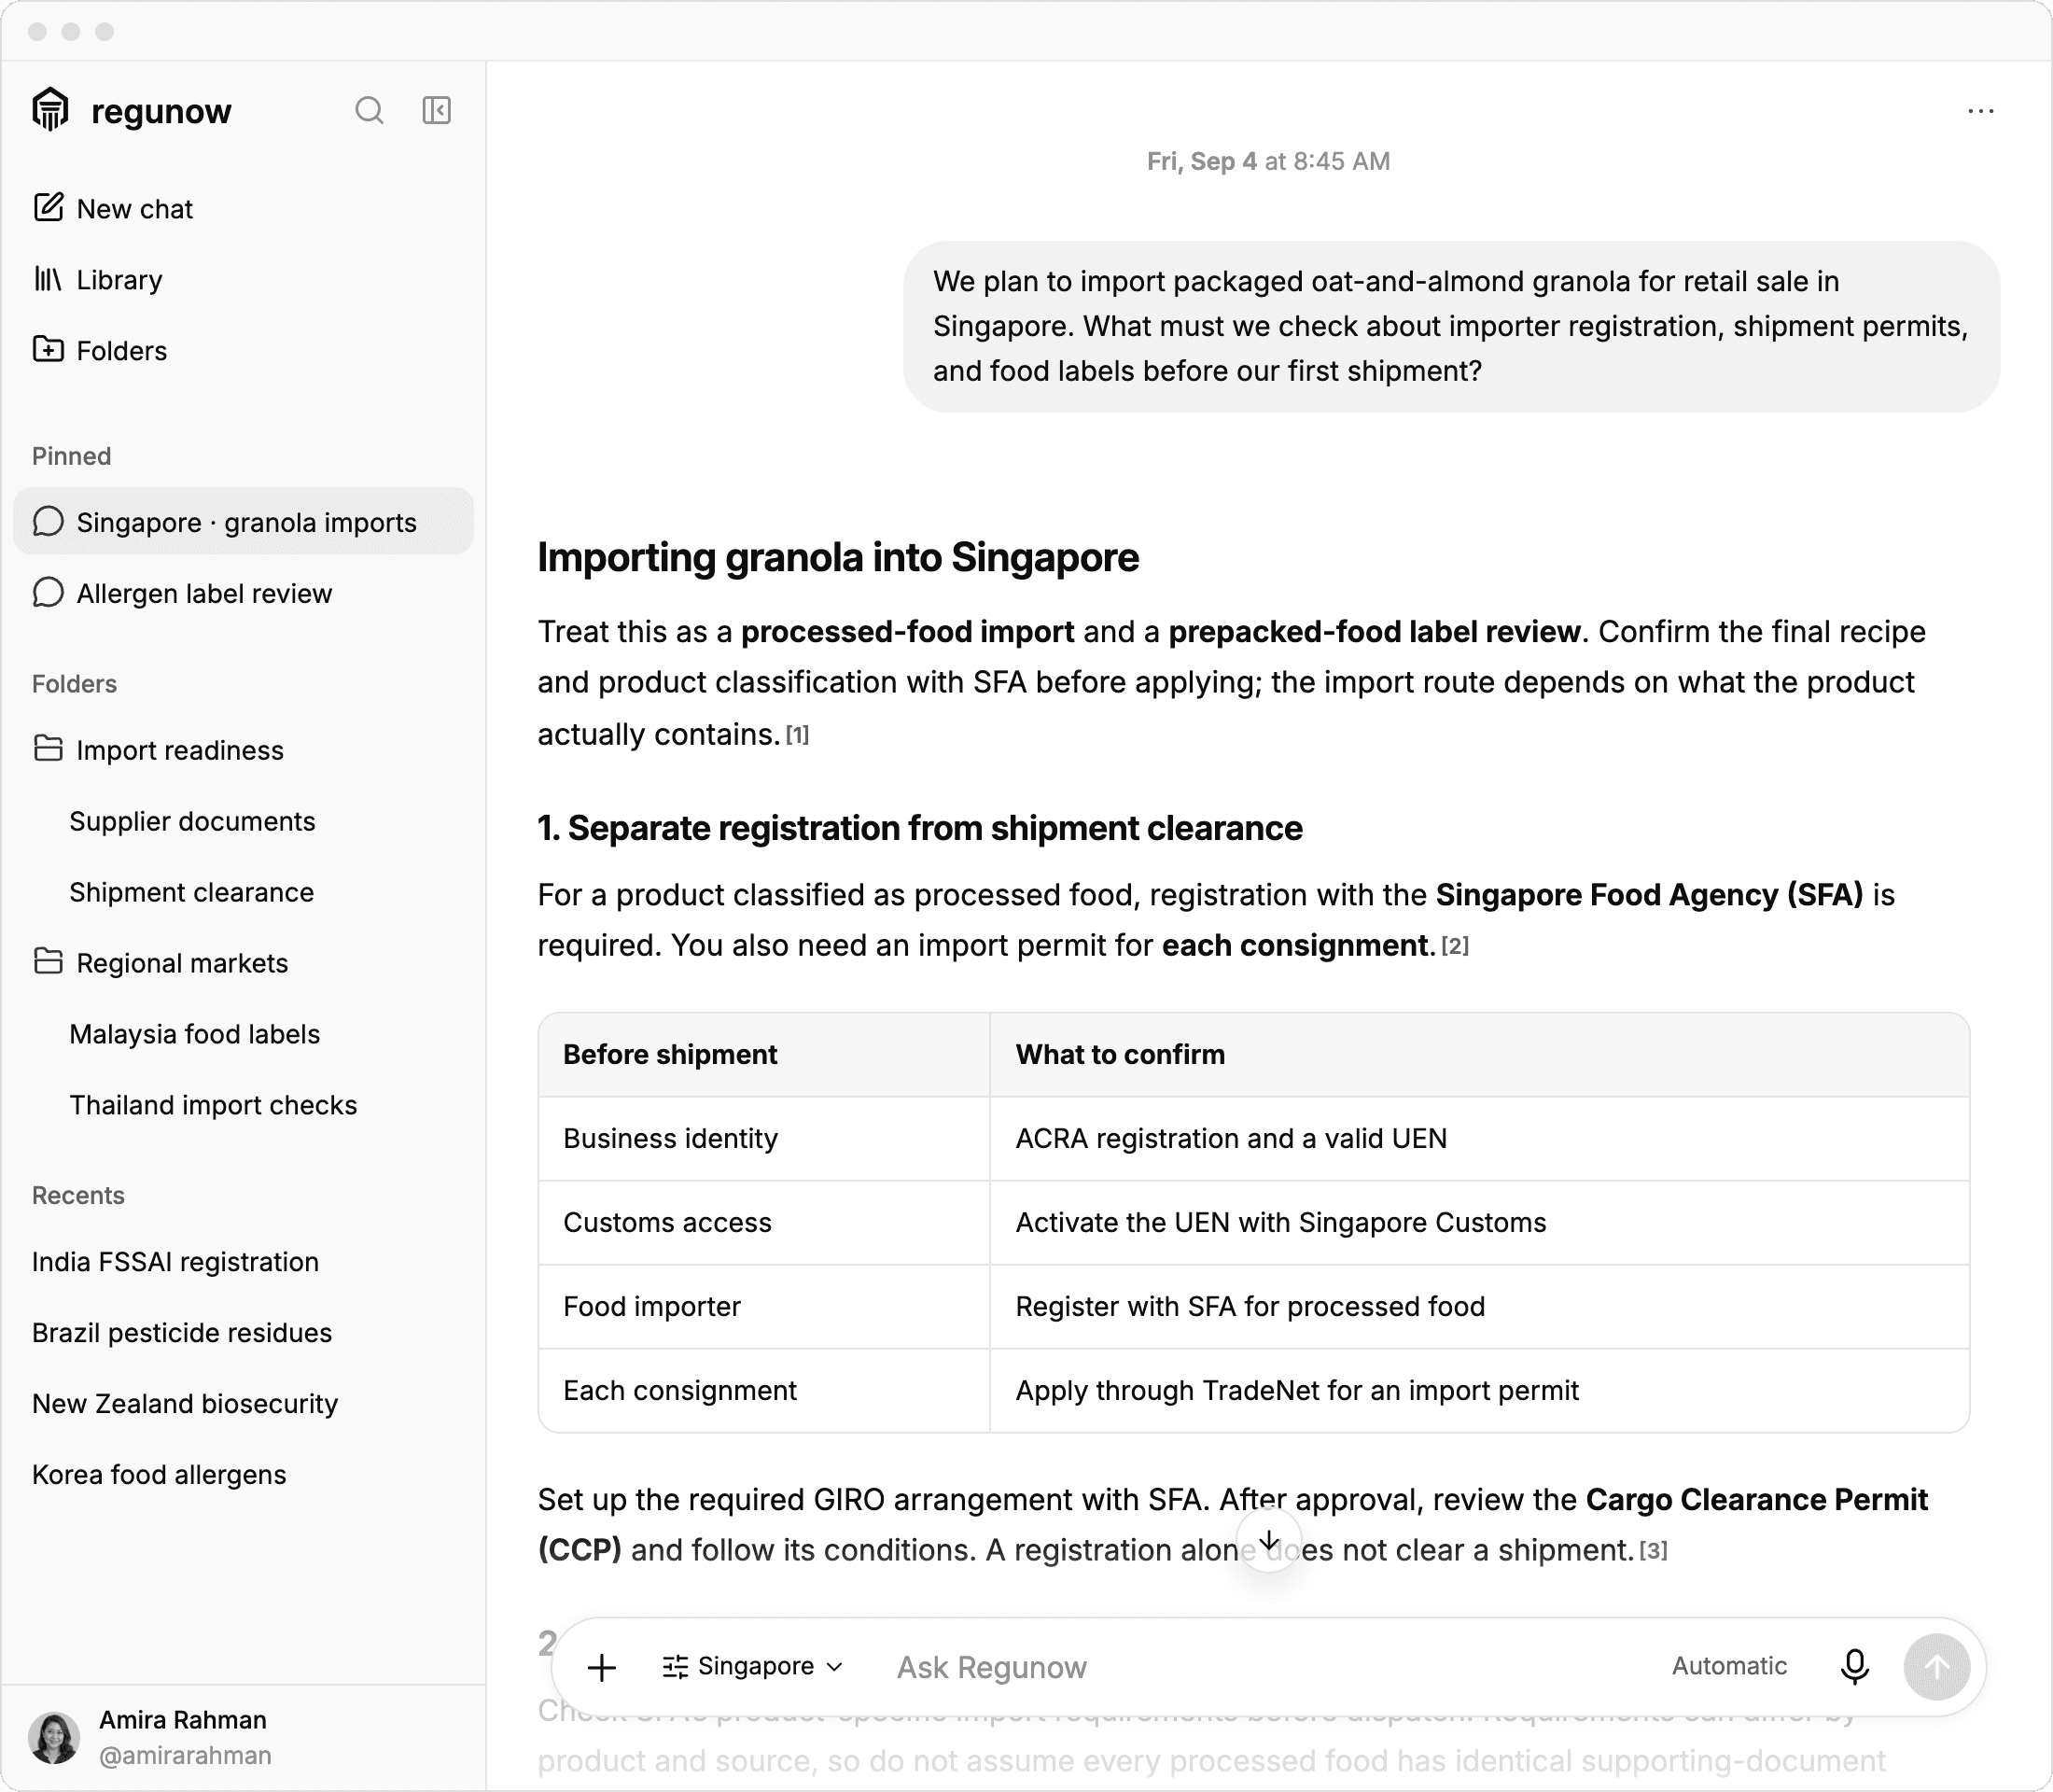
Task: Open the Automatic mode selector
Action: (1729, 1666)
